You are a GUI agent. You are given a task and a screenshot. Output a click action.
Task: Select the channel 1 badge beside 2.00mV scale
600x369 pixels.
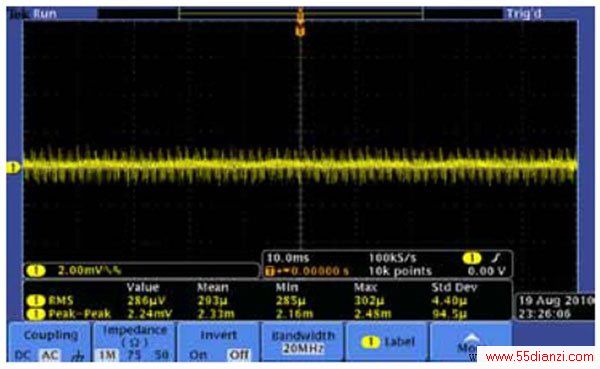point(36,271)
